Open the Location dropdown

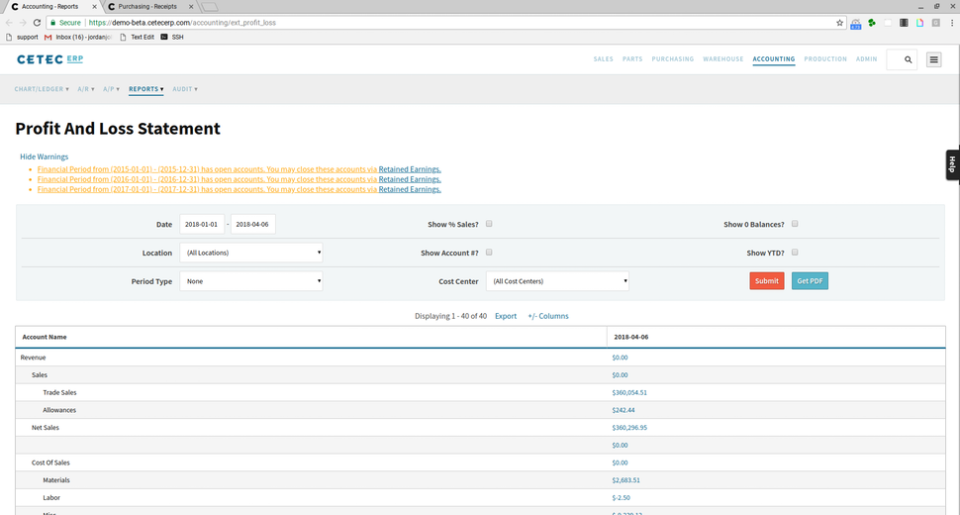pos(251,253)
